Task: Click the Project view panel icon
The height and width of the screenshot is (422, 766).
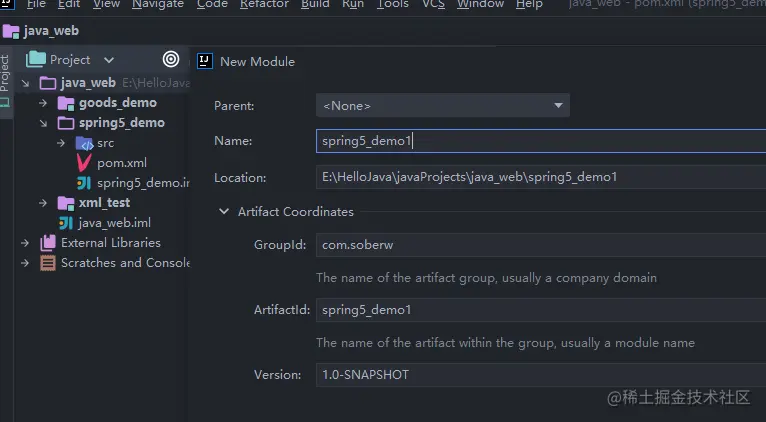Action: pos(36,60)
